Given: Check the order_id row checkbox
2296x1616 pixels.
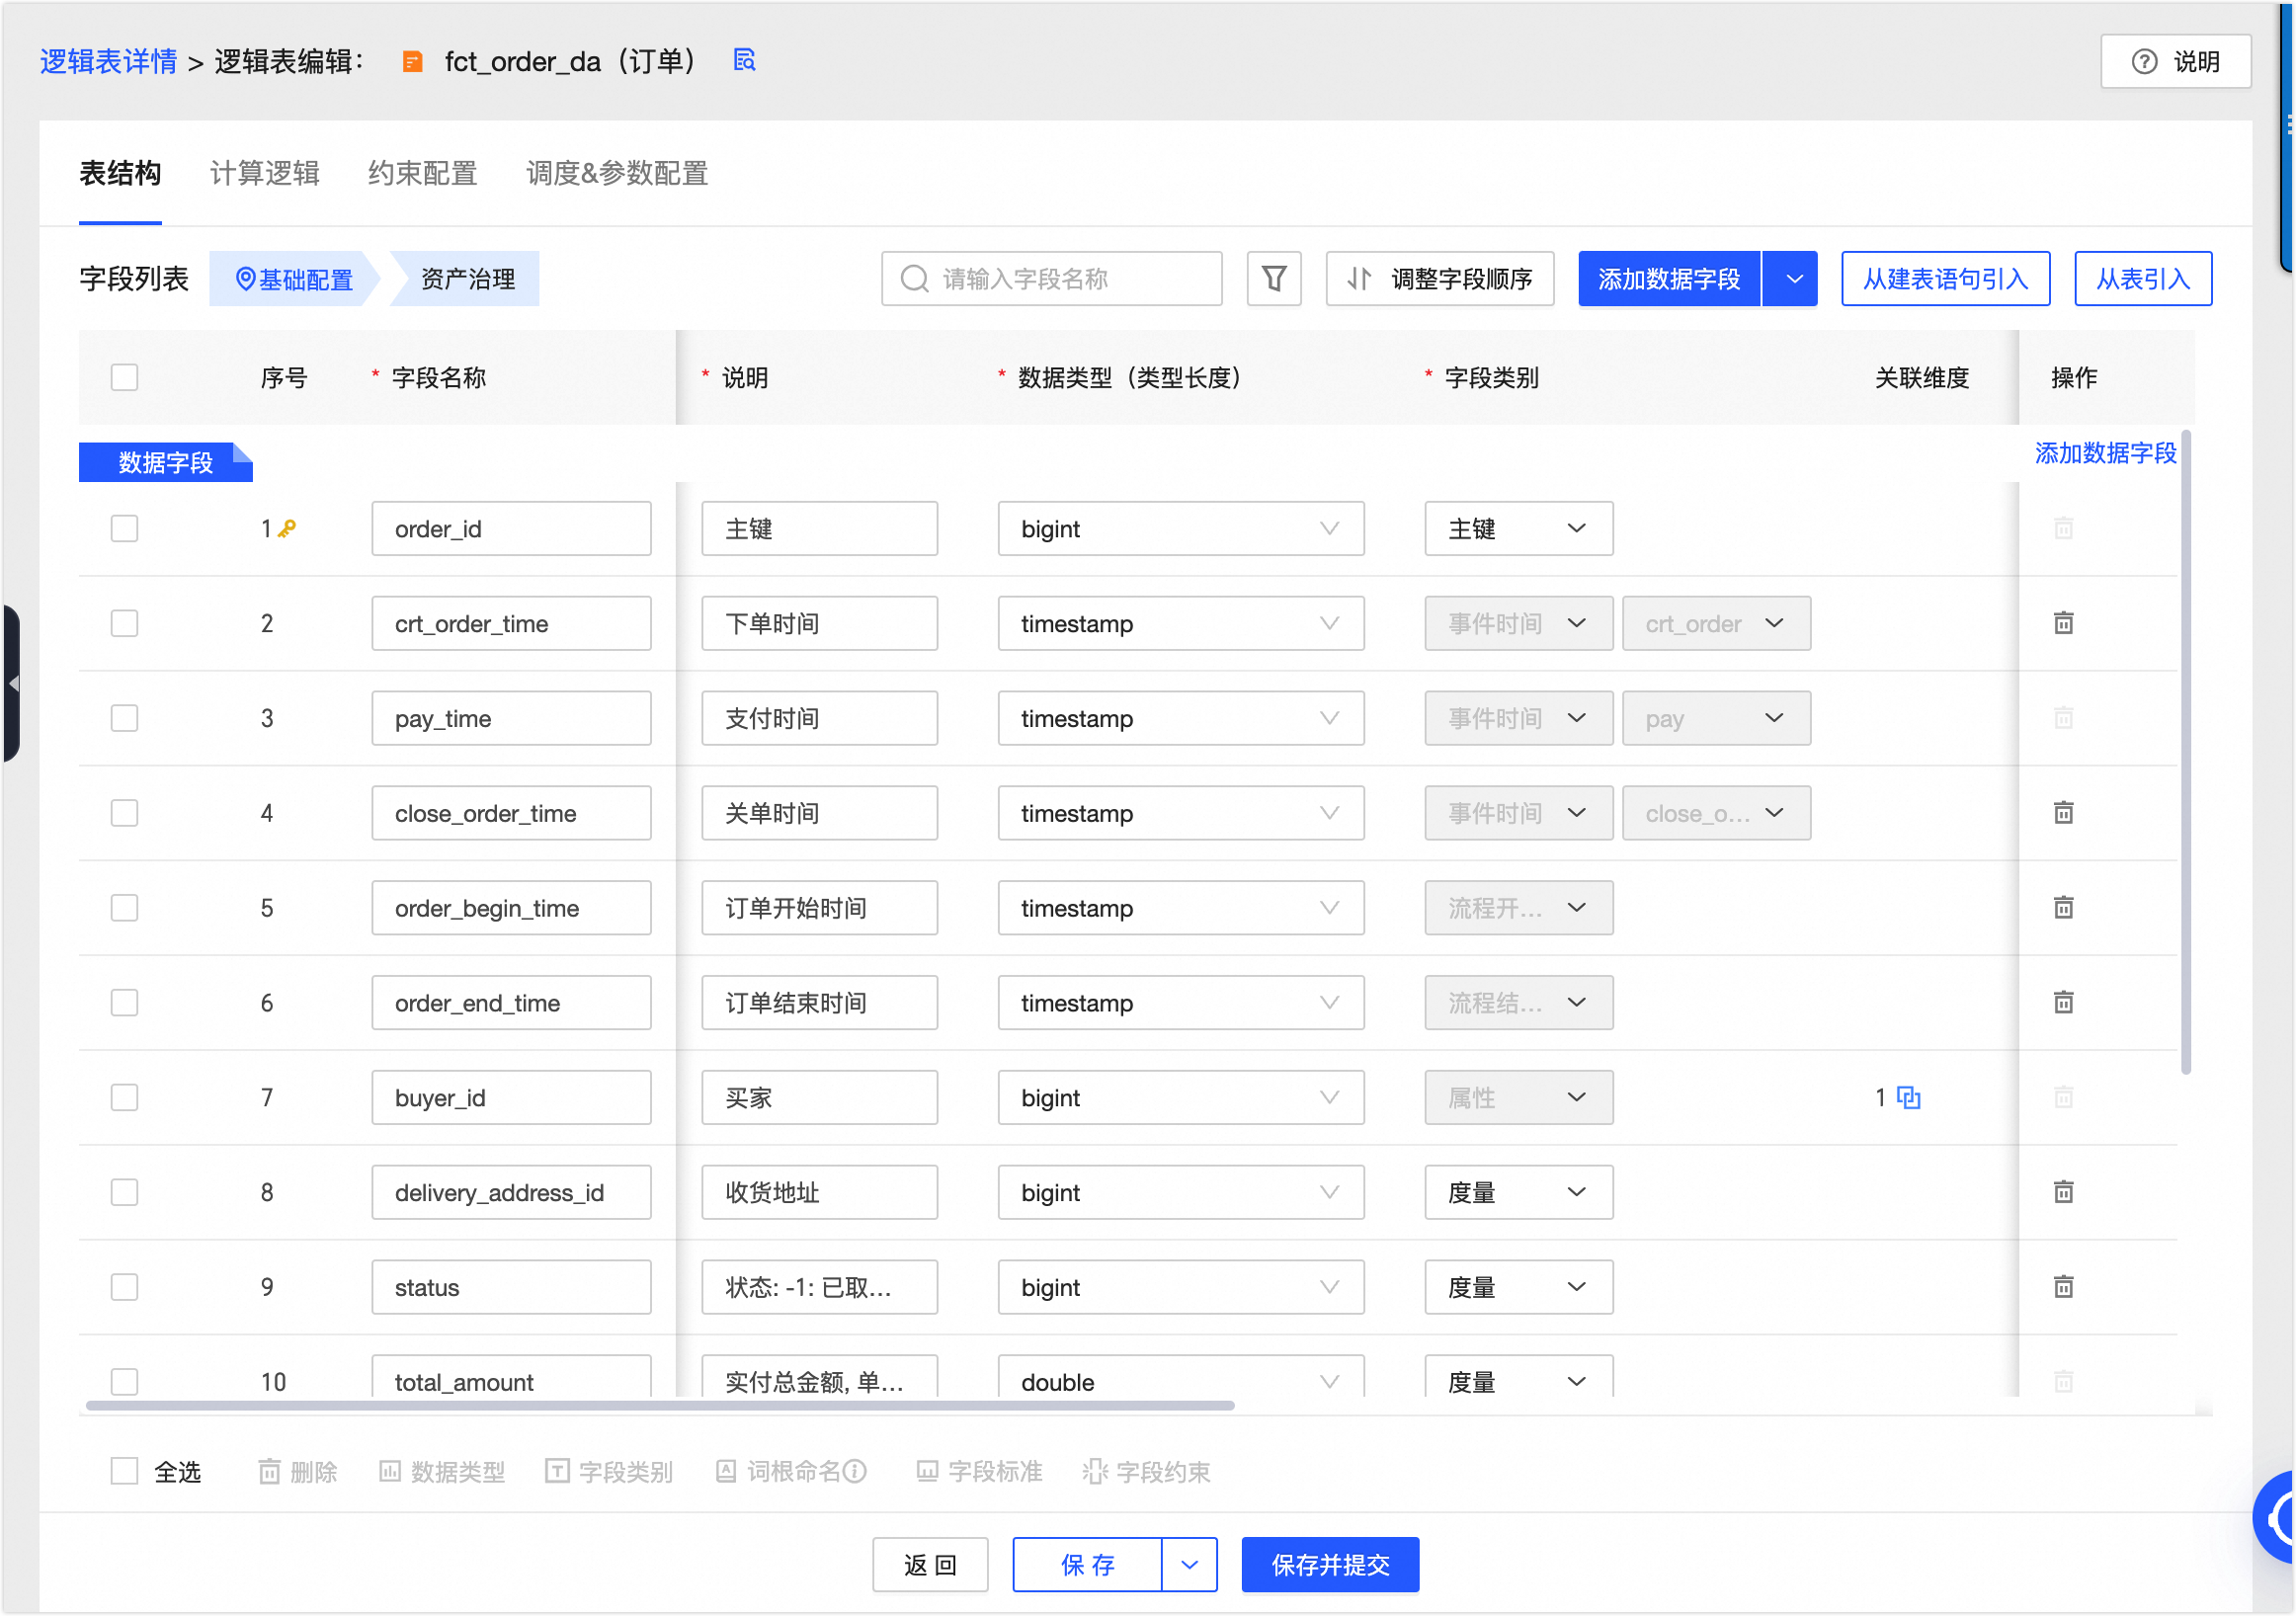Looking at the screenshot, I should point(124,529).
